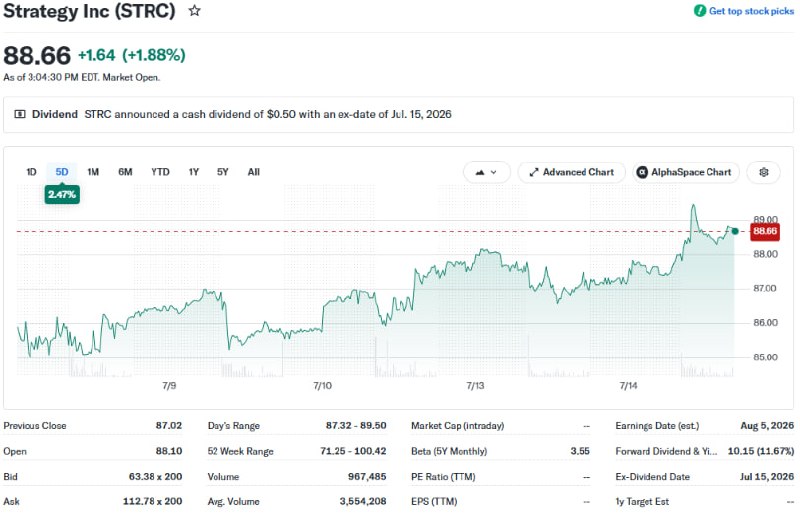Open the chart settings gear
Viewport: 800px width, 519px height.
click(763, 172)
